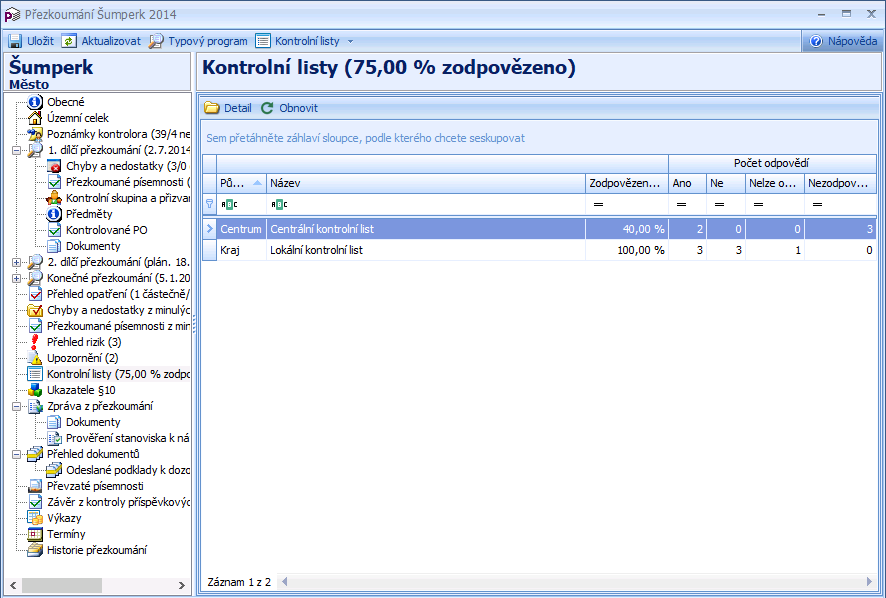Click the Přehled rizik exclamation icon
This screenshot has height=598, width=886.
coord(35,342)
